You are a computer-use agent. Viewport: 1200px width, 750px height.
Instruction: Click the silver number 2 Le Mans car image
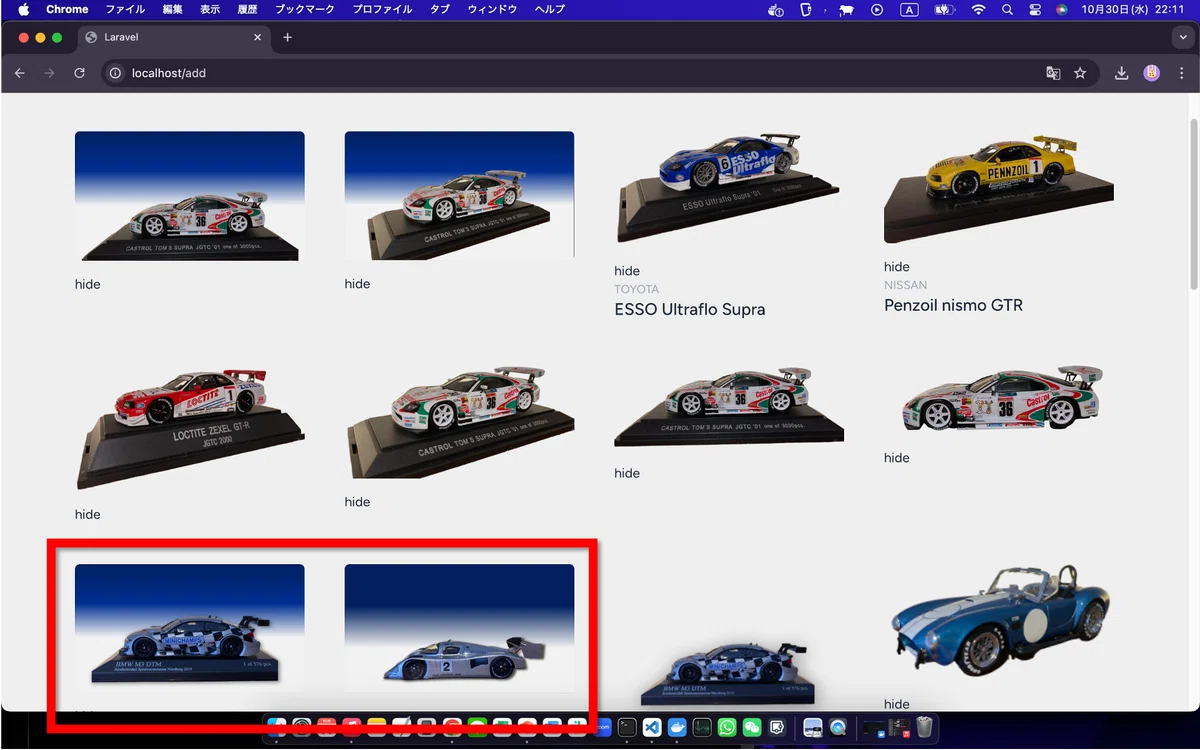click(x=460, y=628)
